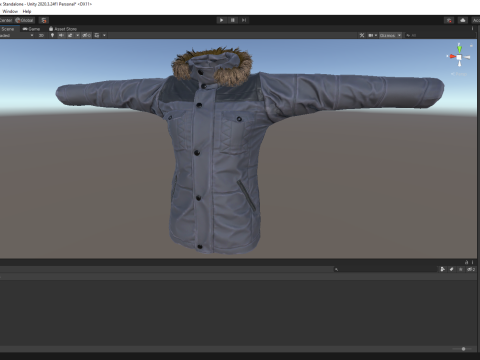480x360 pixels.
Task: Open the Asset Store tab
Action: [x=63, y=29]
